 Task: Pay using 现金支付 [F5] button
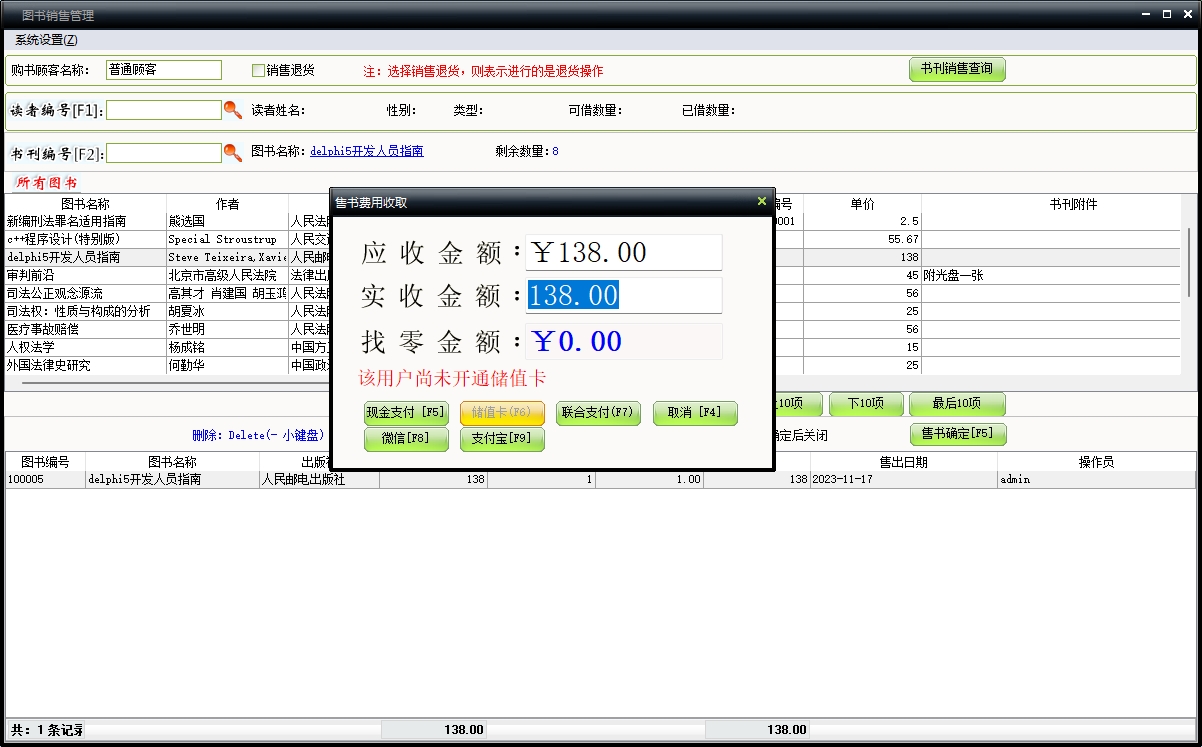(406, 412)
